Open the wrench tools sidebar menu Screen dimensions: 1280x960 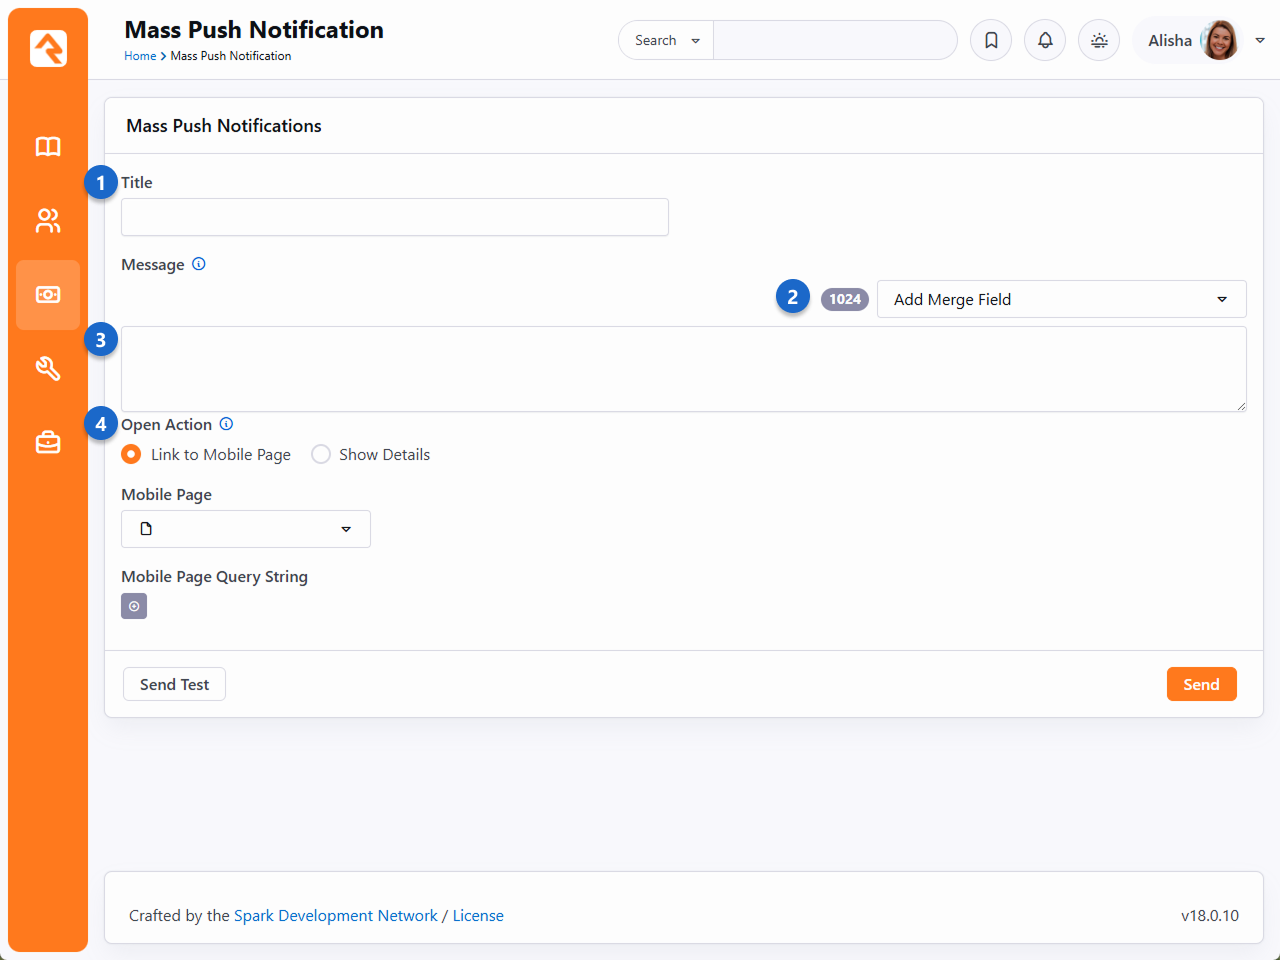[48, 369]
